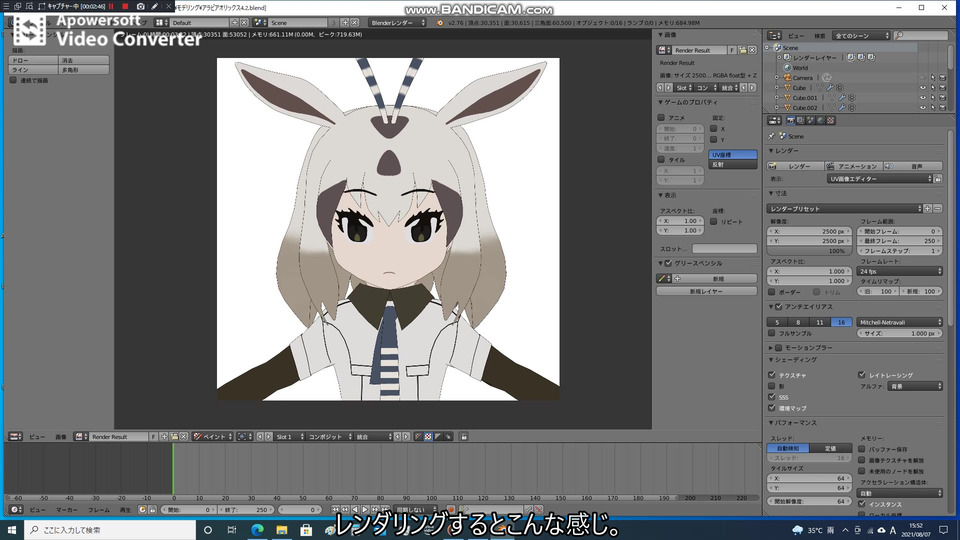
Task: Click the Camera object icon in outliner
Action: pyautogui.click(x=787, y=78)
